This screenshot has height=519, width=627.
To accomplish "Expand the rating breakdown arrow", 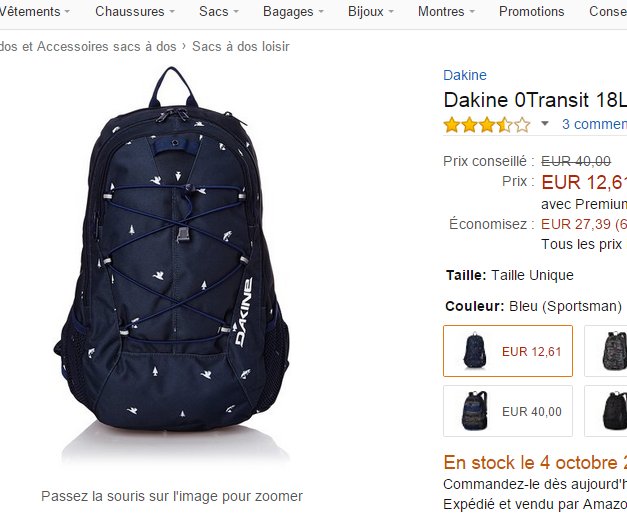I will [x=545, y=124].
